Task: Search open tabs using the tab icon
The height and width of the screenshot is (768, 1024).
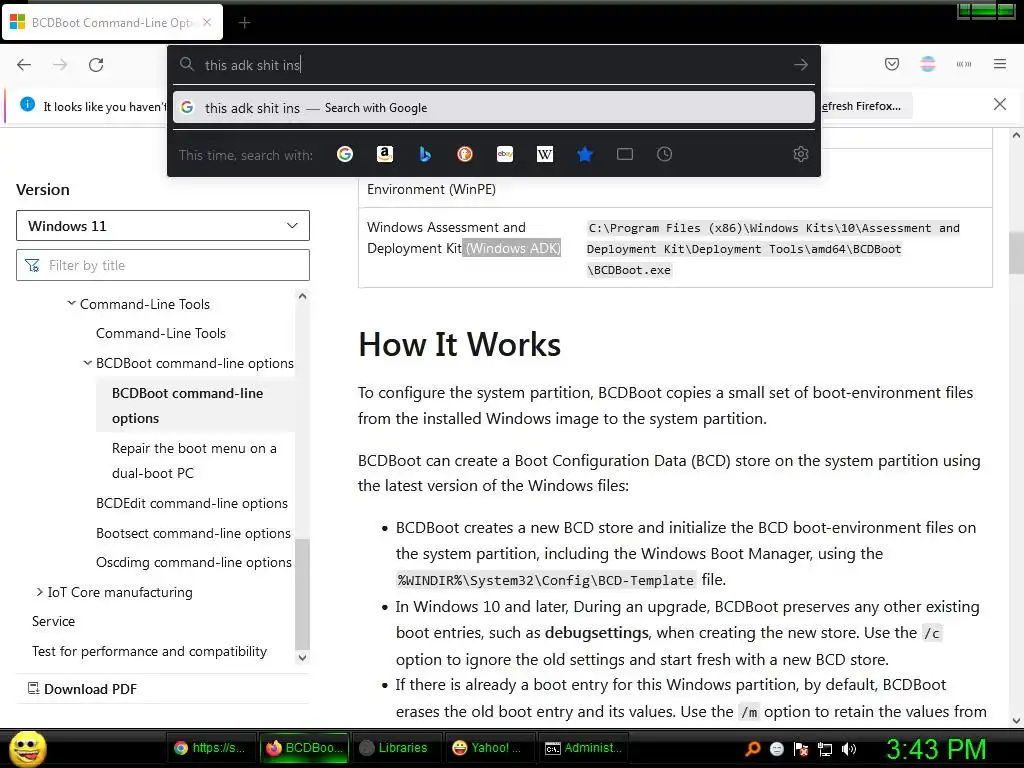Action: click(625, 154)
